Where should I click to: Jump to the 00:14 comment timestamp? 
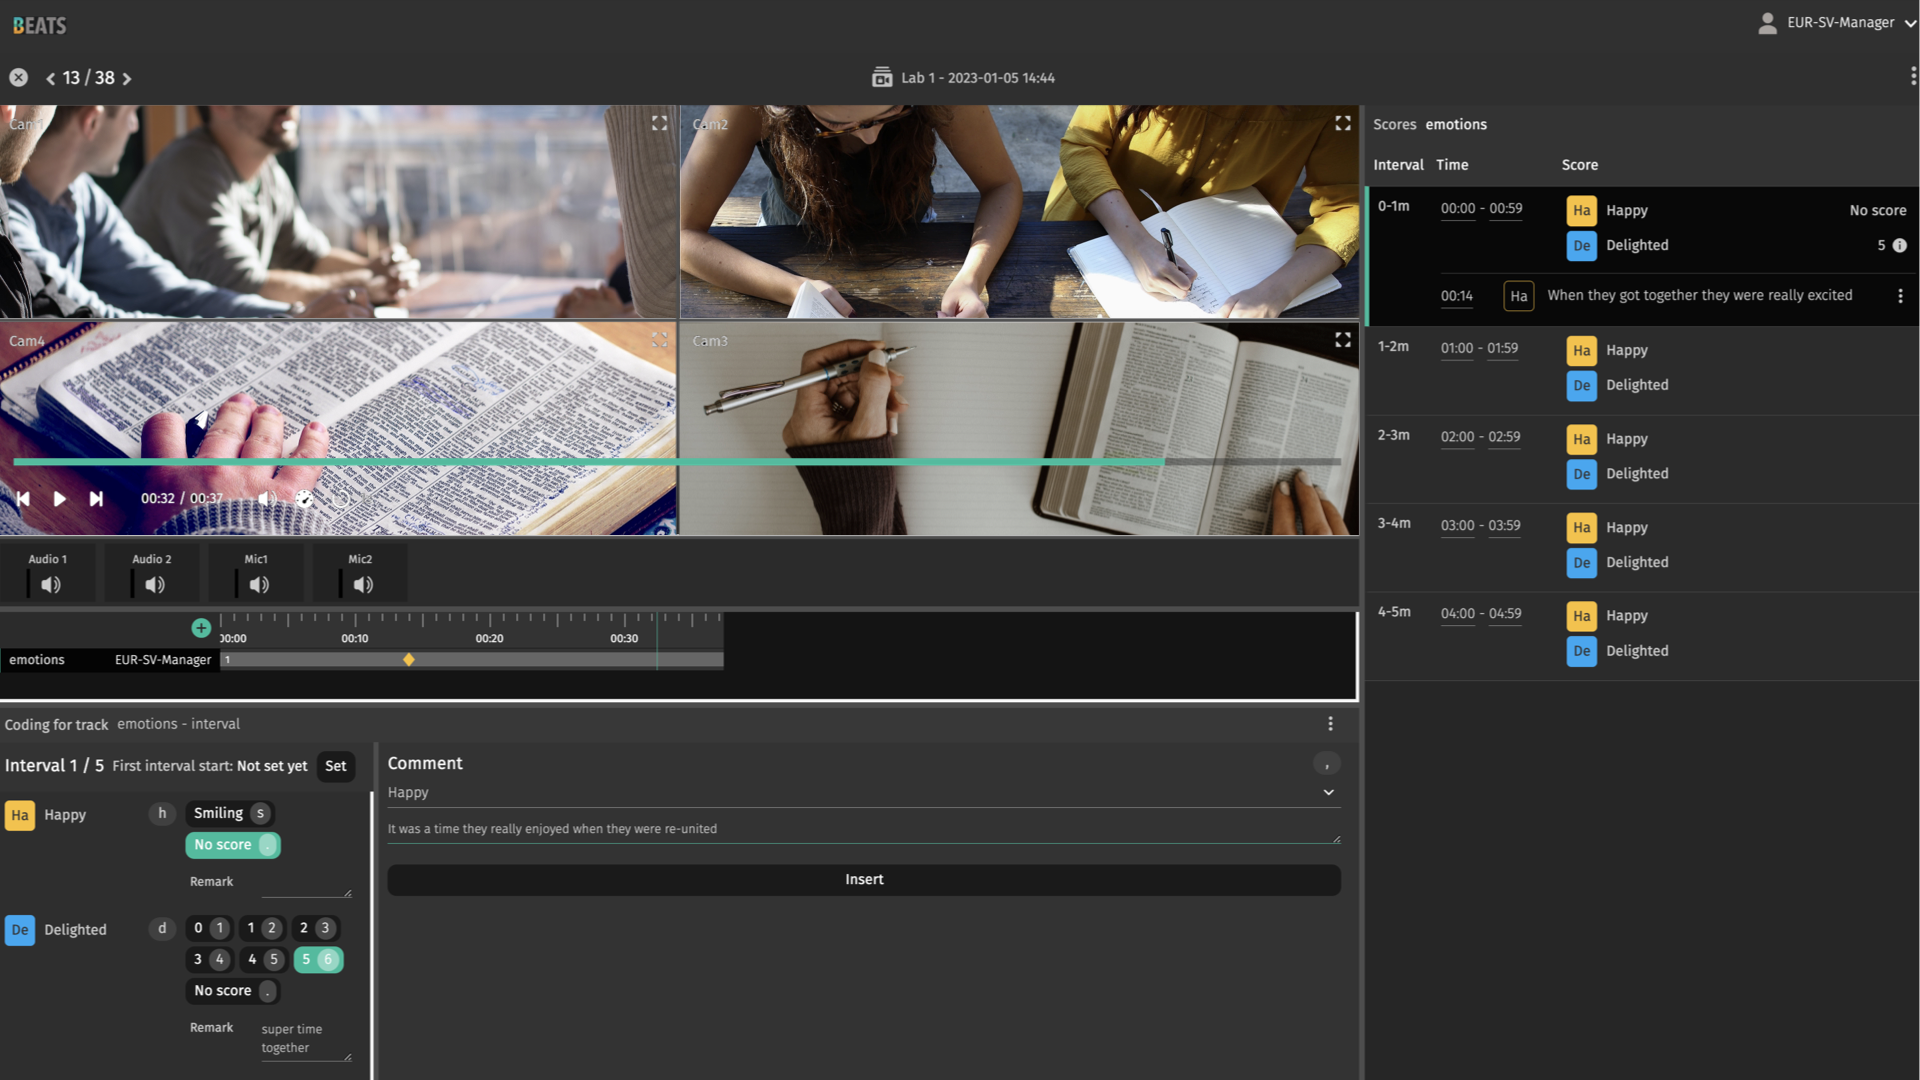click(1456, 296)
